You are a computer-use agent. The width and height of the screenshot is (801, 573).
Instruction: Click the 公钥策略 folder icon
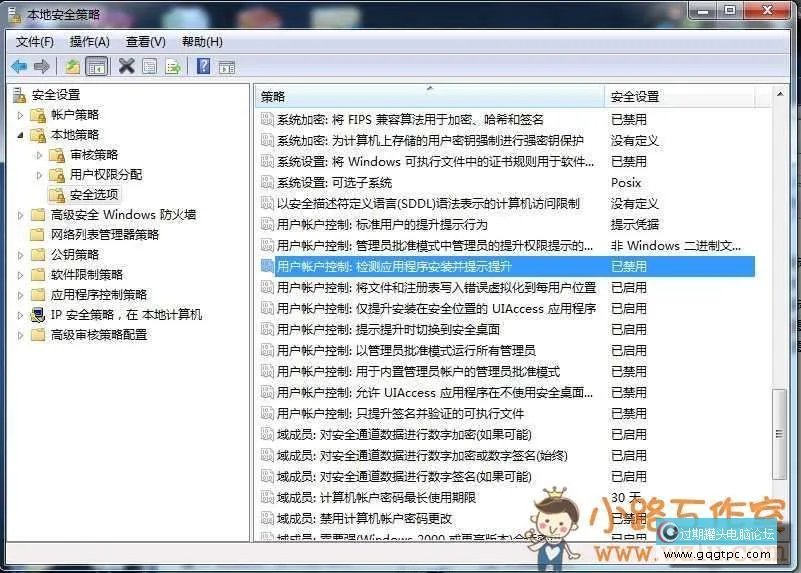tap(38, 254)
